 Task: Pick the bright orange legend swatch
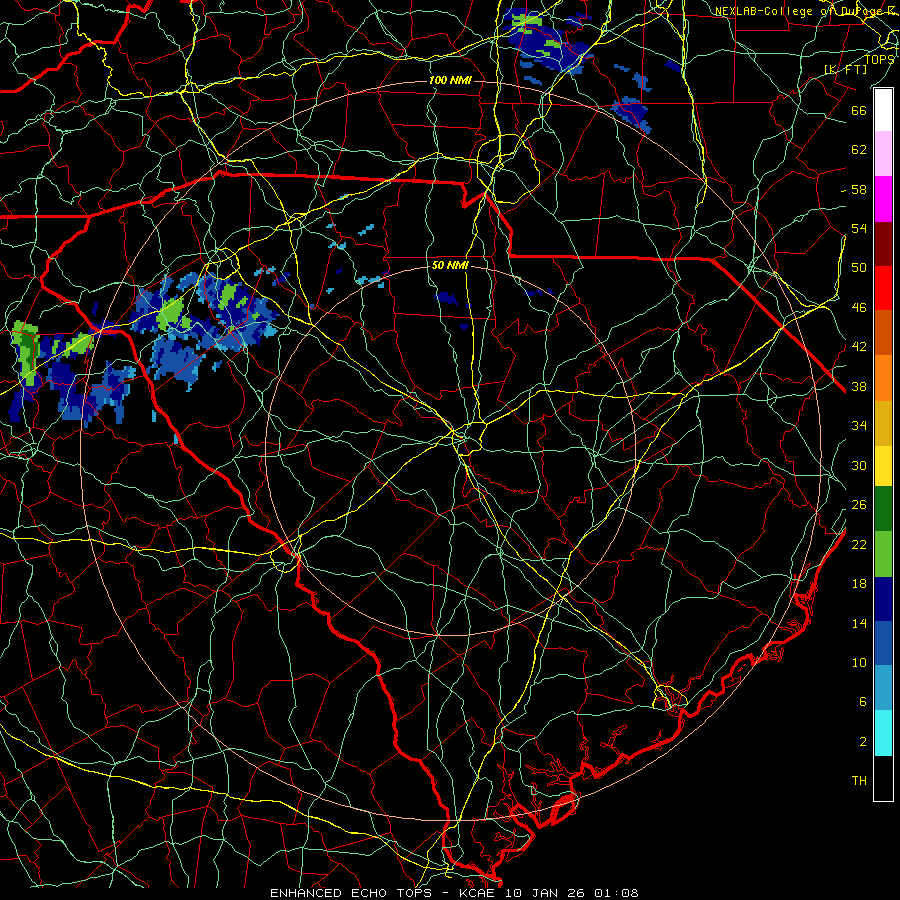pos(883,378)
